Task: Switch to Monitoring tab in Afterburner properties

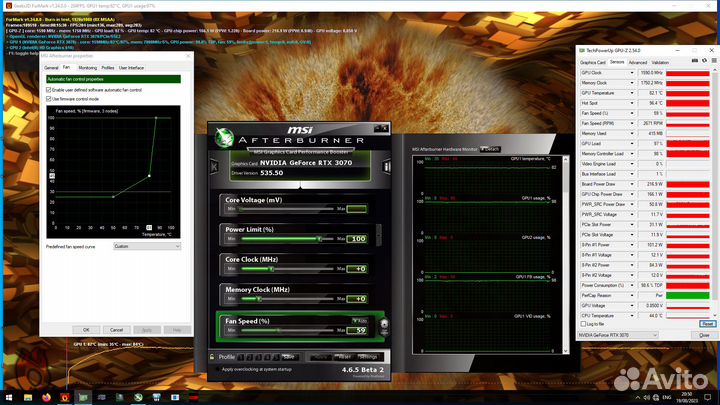Action: click(x=87, y=68)
